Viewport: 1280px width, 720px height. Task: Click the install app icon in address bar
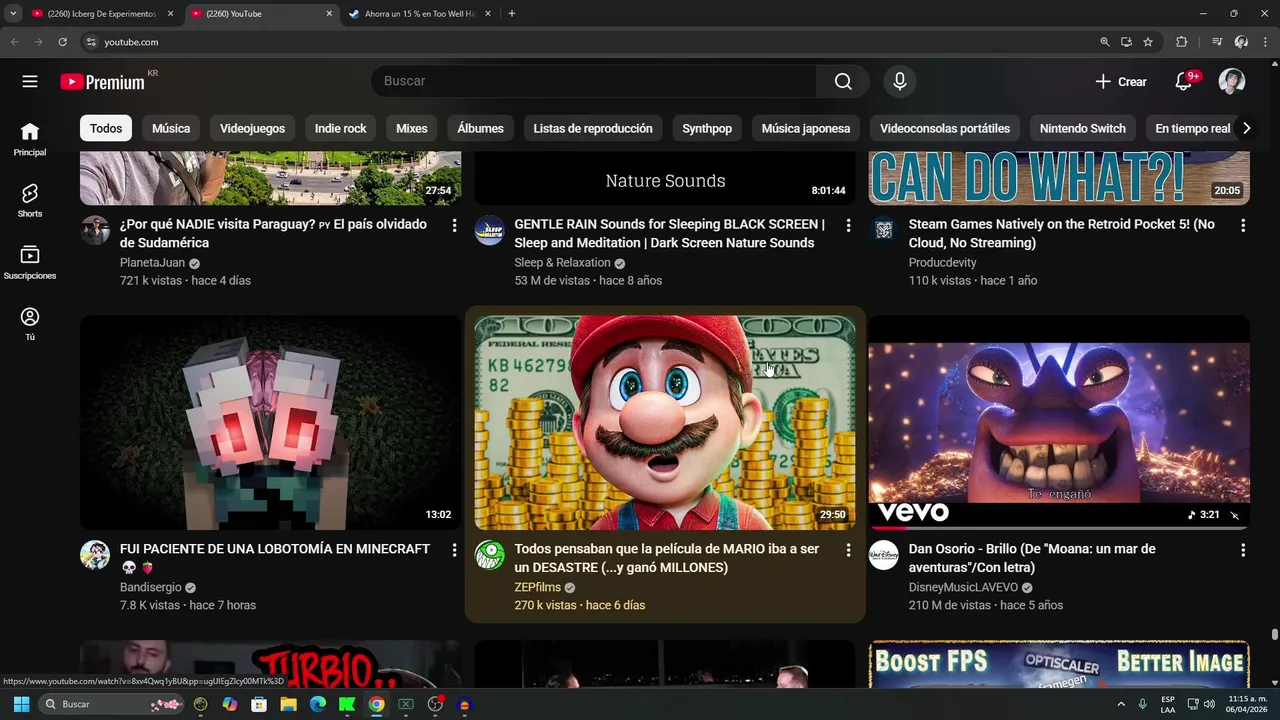(x=1127, y=42)
